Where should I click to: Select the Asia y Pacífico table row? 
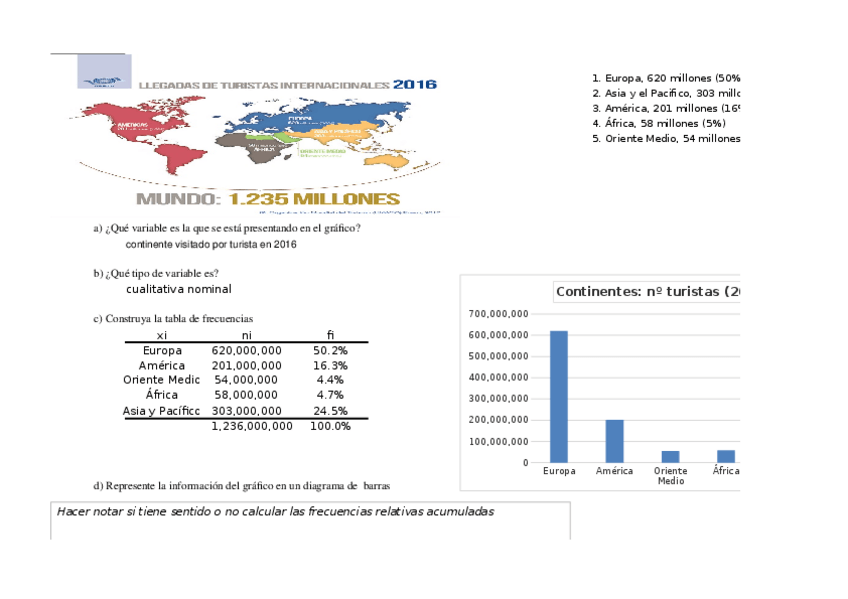click(x=163, y=410)
